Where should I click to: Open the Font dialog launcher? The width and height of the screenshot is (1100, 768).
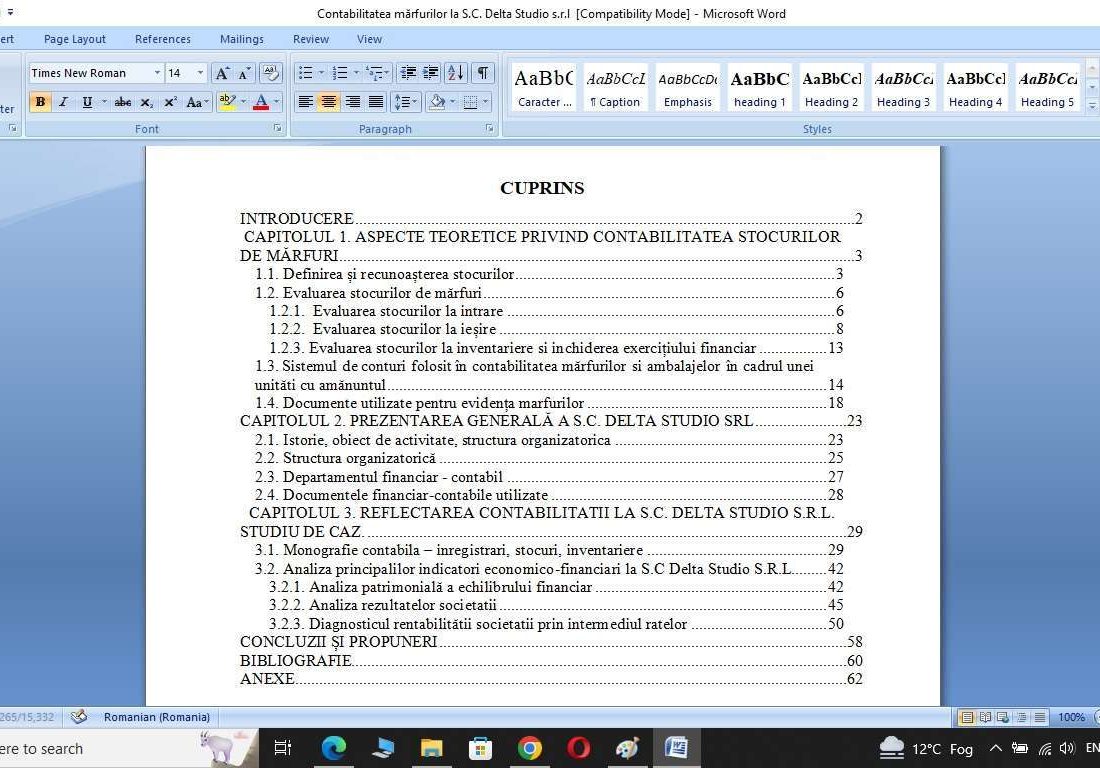coord(278,128)
